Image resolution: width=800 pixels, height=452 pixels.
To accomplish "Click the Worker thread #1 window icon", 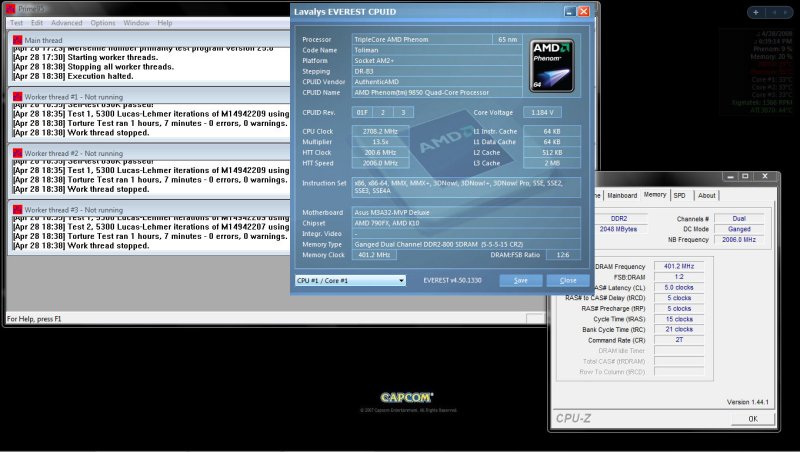I will pos(17,96).
